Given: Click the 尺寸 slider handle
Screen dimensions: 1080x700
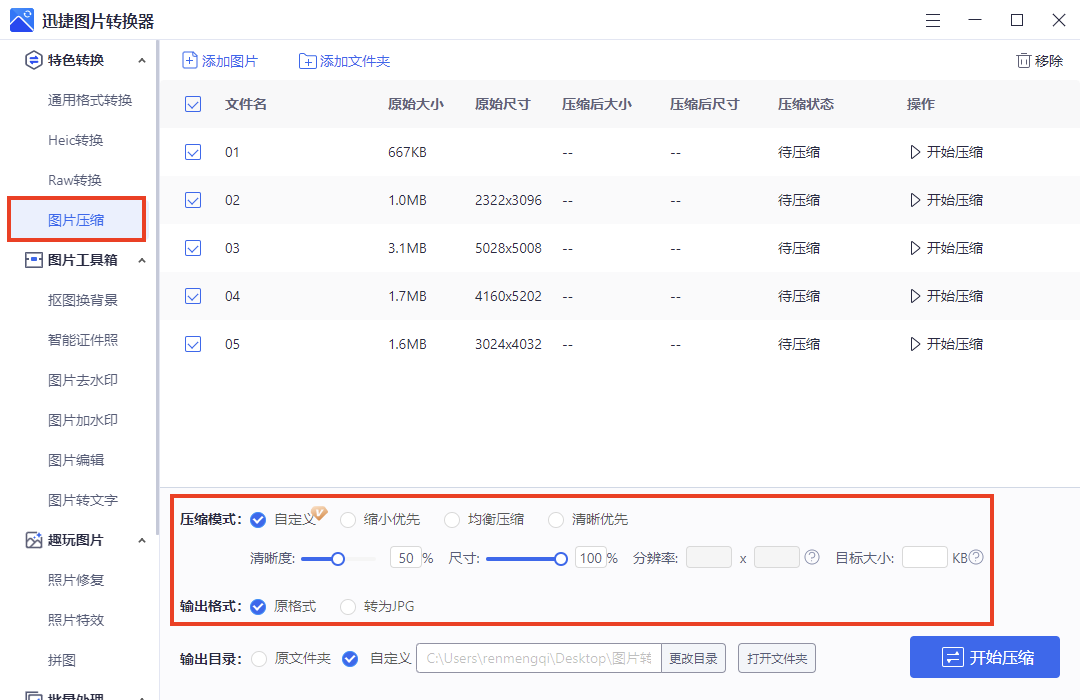Looking at the screenshot, I should click(561, 559).
